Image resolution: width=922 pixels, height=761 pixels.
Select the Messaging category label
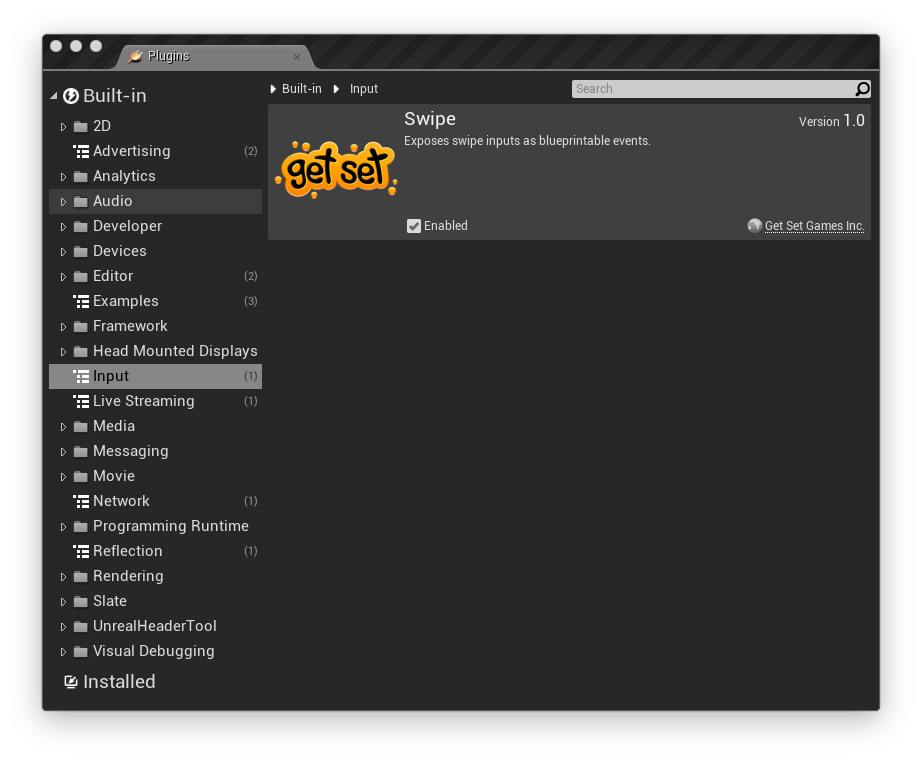click(x=131, y=451)
